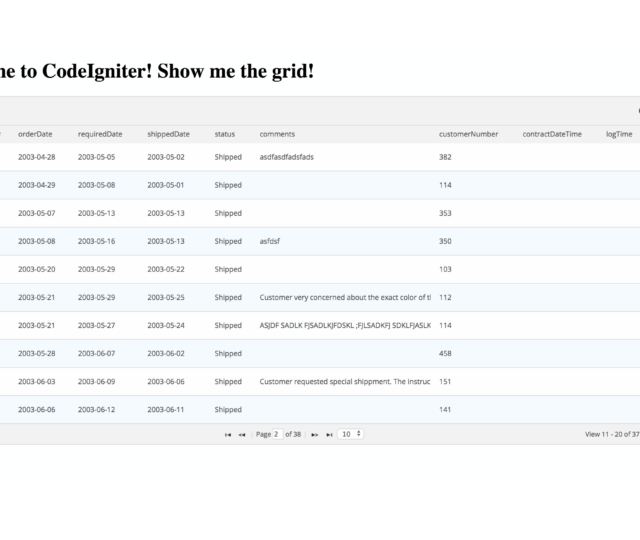Sort by requiredDate column header
The height and width of the screenshot is (540, 640).
pyautogui.click(x=100, y=134)
